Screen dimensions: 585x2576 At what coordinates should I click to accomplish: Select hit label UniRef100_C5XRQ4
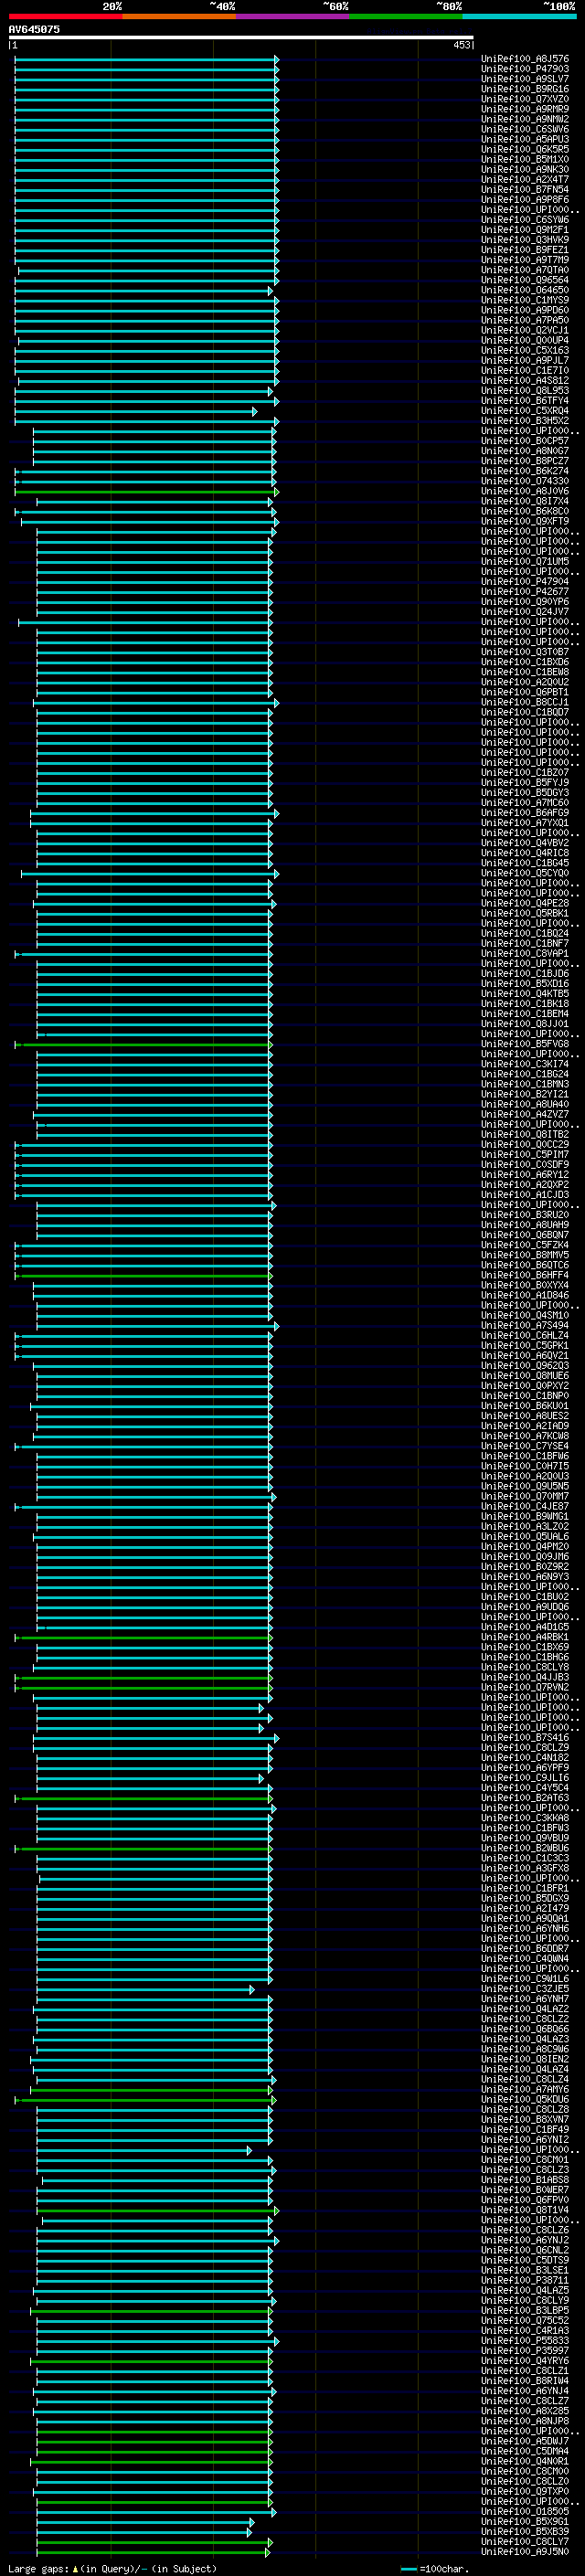pyautogui.click(x=525, y=411)
